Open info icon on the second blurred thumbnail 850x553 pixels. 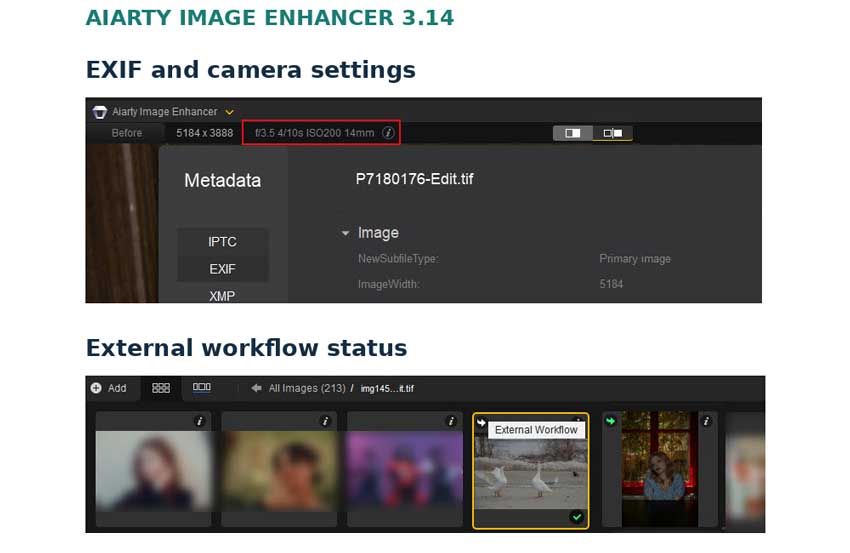pyautogui.click(x=325, y=421)
